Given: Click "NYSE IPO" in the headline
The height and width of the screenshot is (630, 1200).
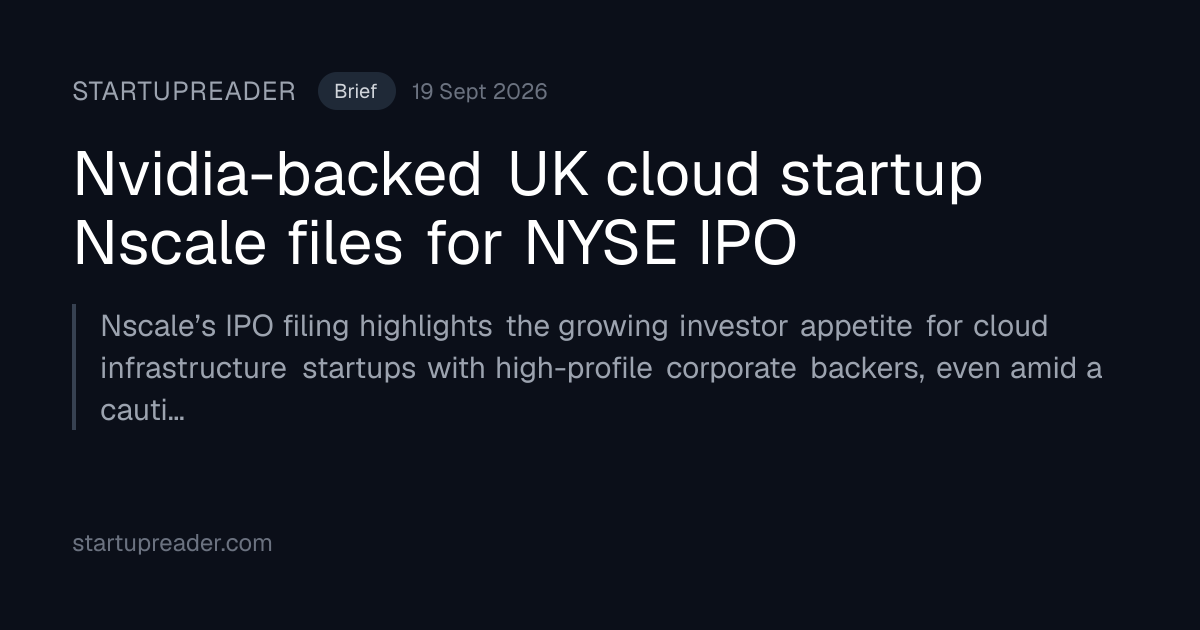Looking at the screenshot, I should (x=661, y=243).
